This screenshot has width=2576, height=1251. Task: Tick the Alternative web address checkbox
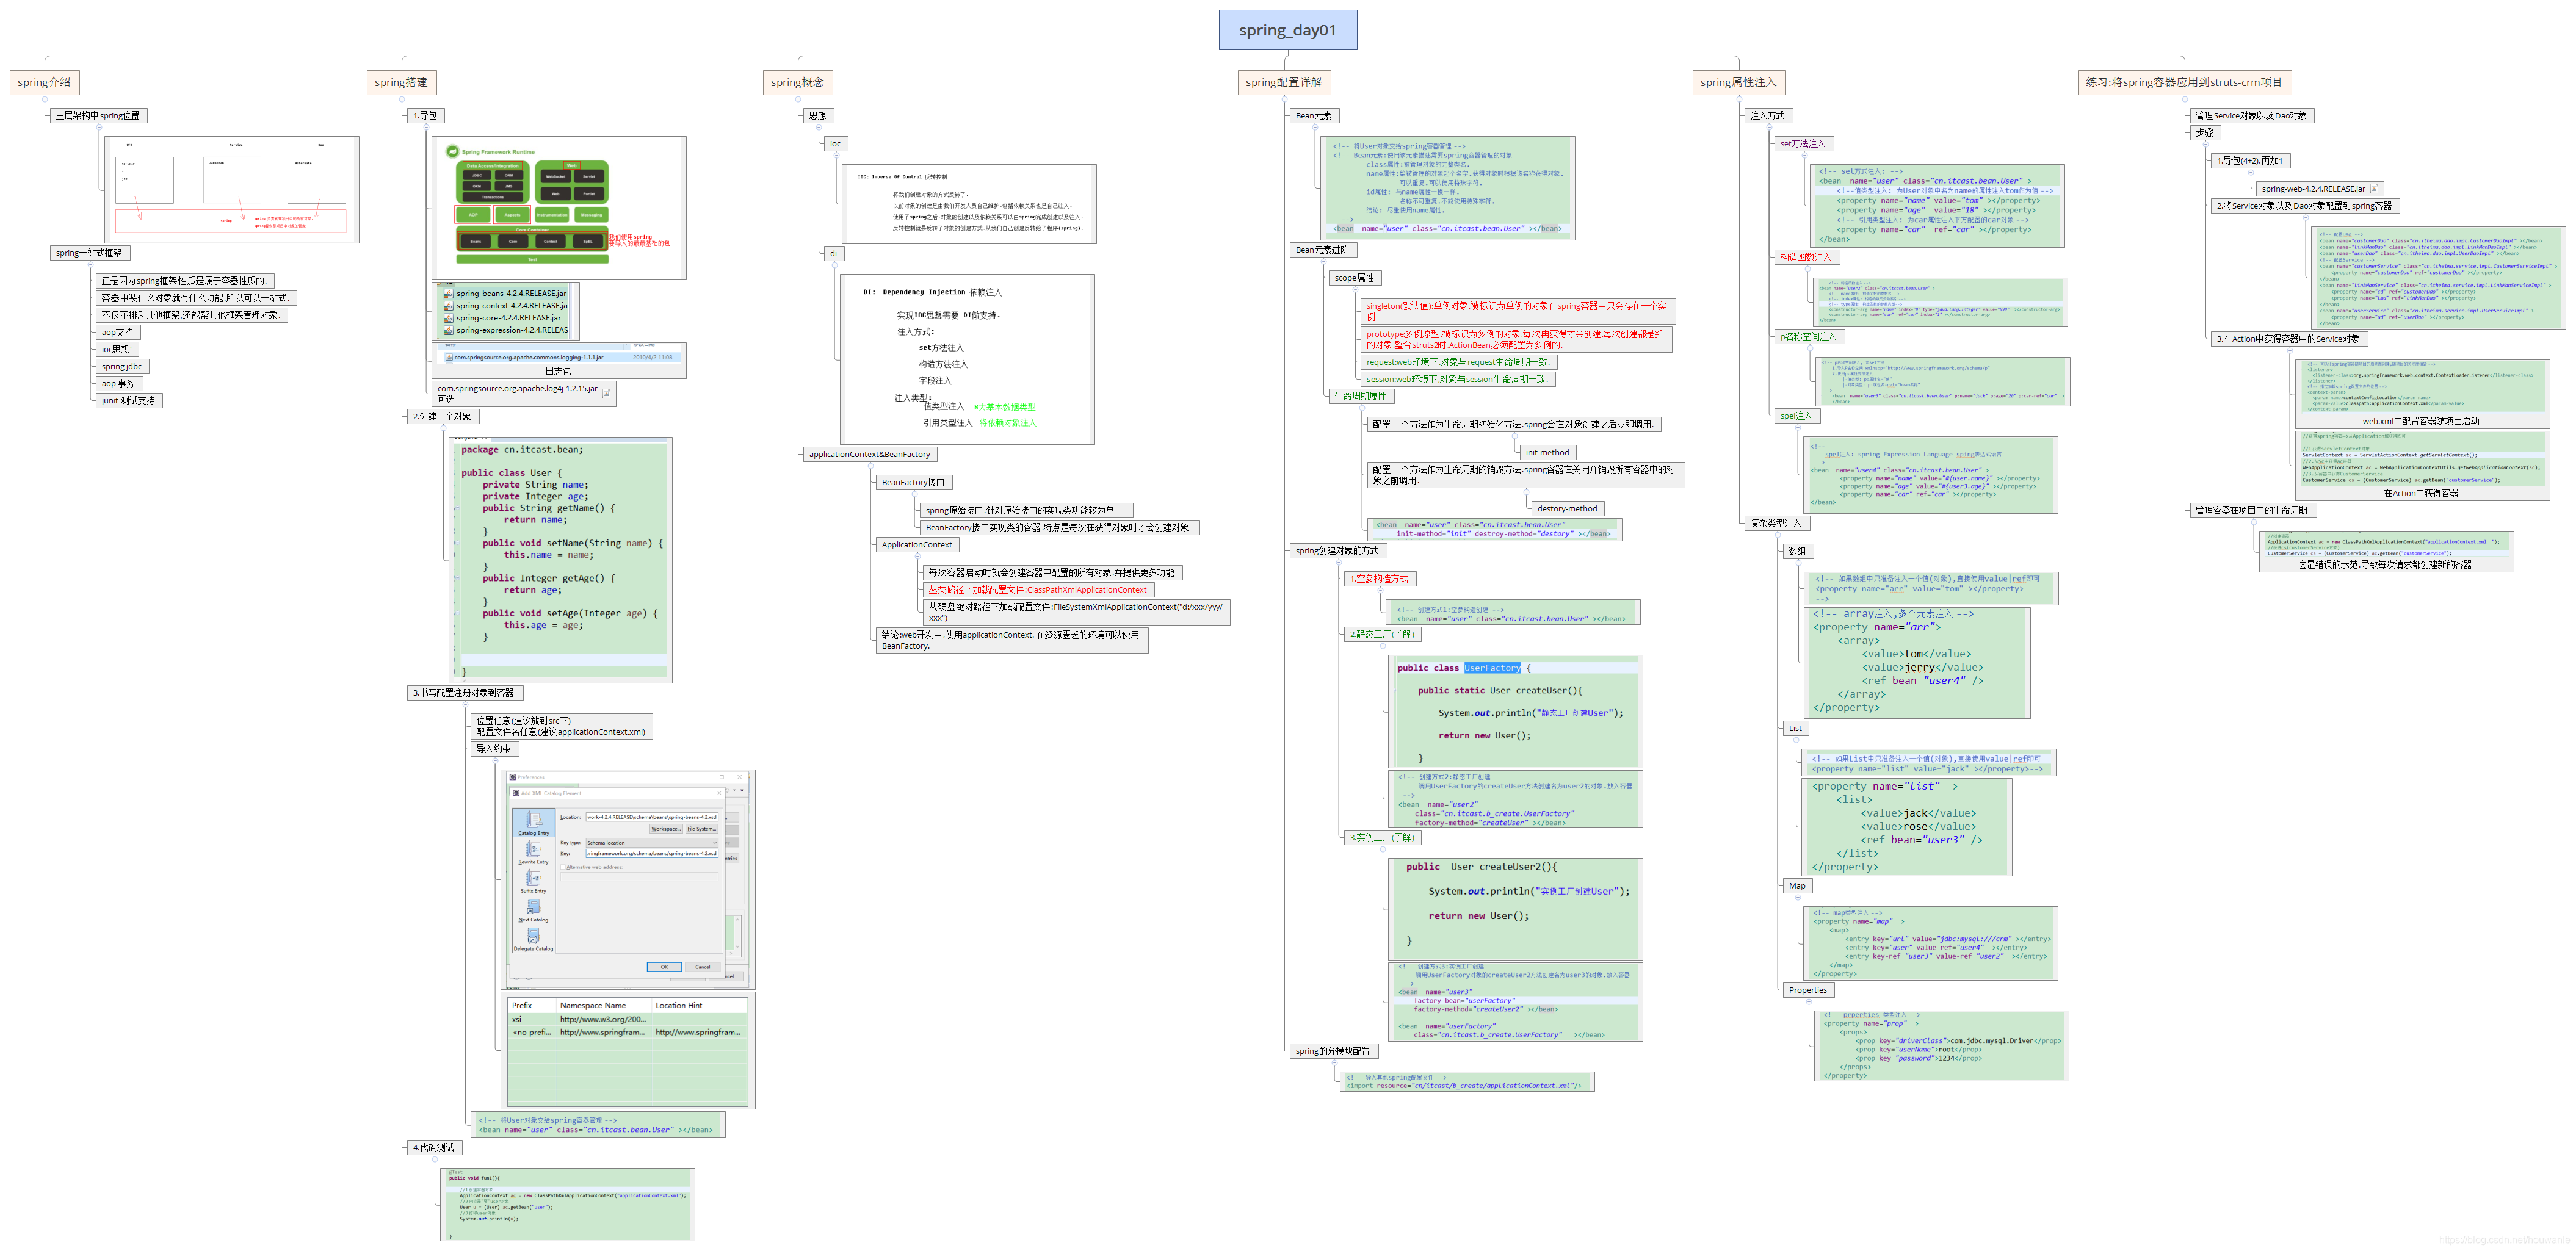click(x=564, y=867)
